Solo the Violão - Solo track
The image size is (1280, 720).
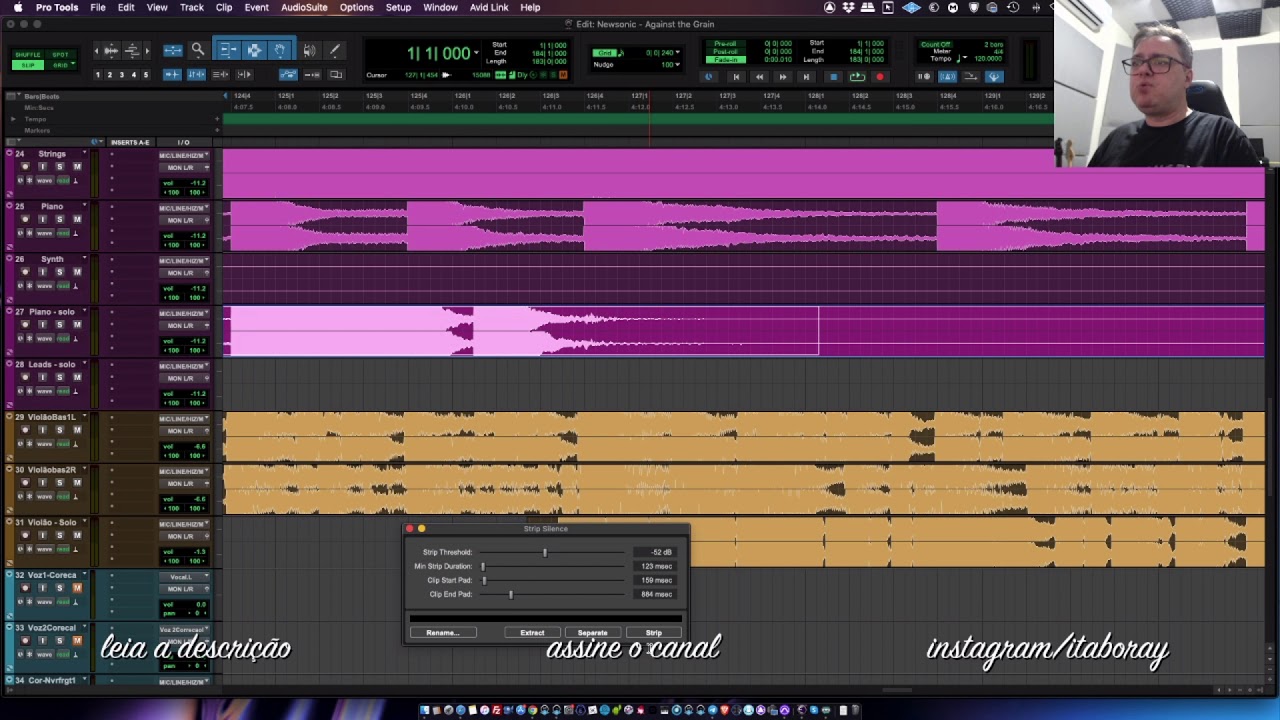point(59,535)
